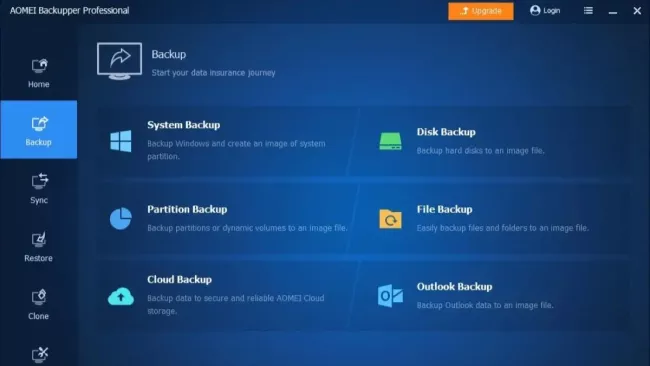
Task: Select the File Backup title
Action: coord(444,209)
